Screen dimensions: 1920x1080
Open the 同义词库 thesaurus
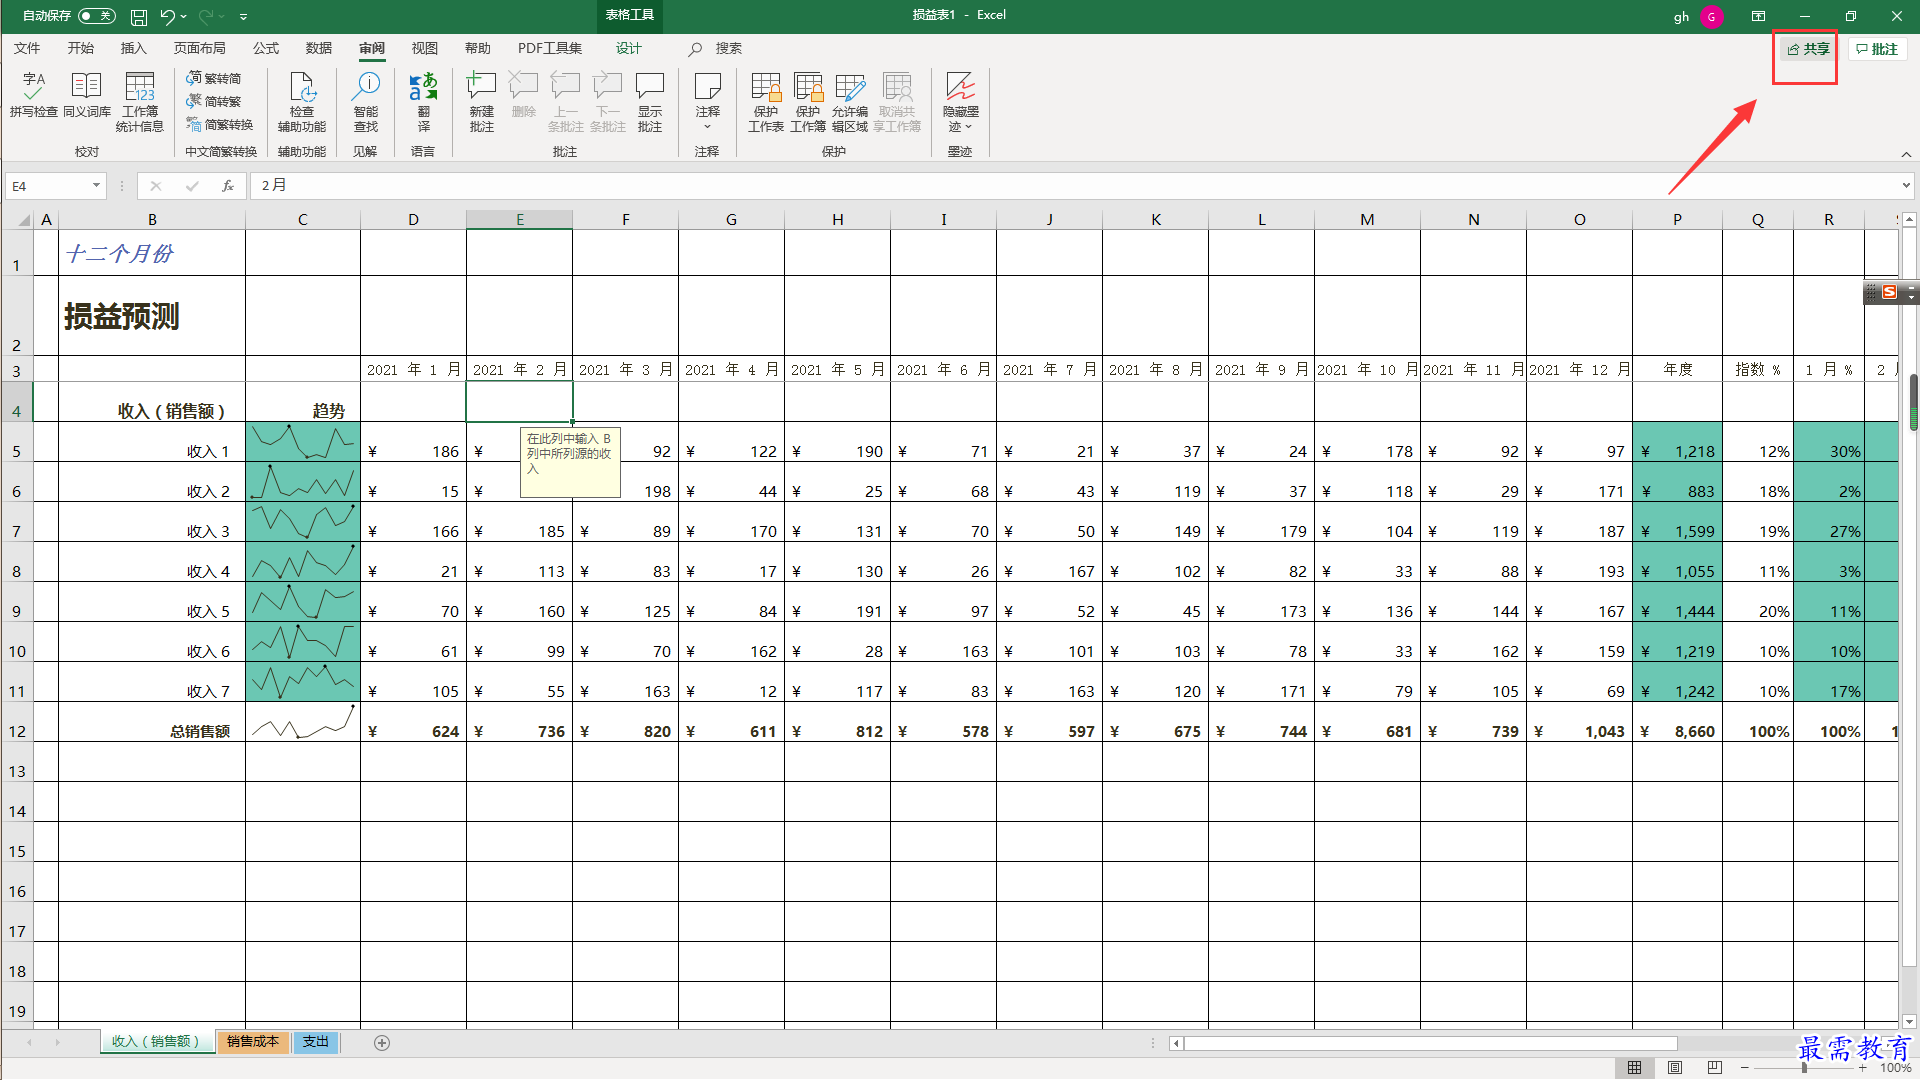[x=87, y=95]
